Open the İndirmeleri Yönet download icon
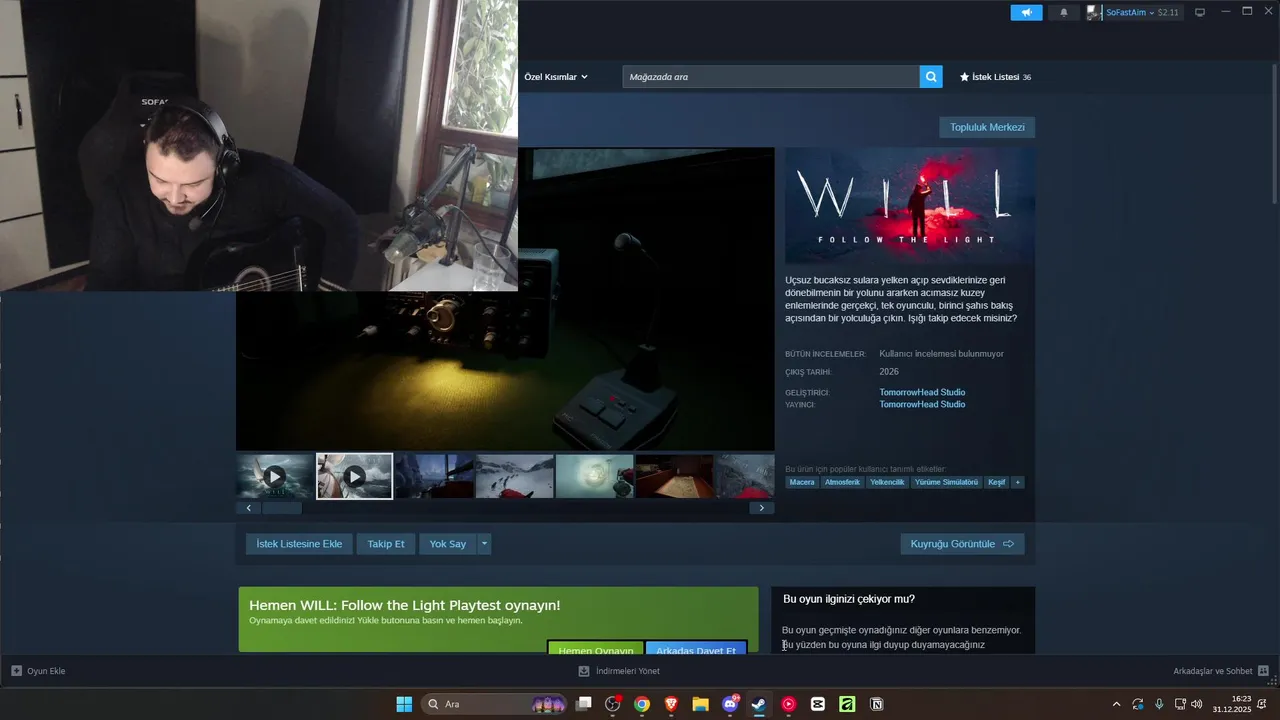 (584, 671)
